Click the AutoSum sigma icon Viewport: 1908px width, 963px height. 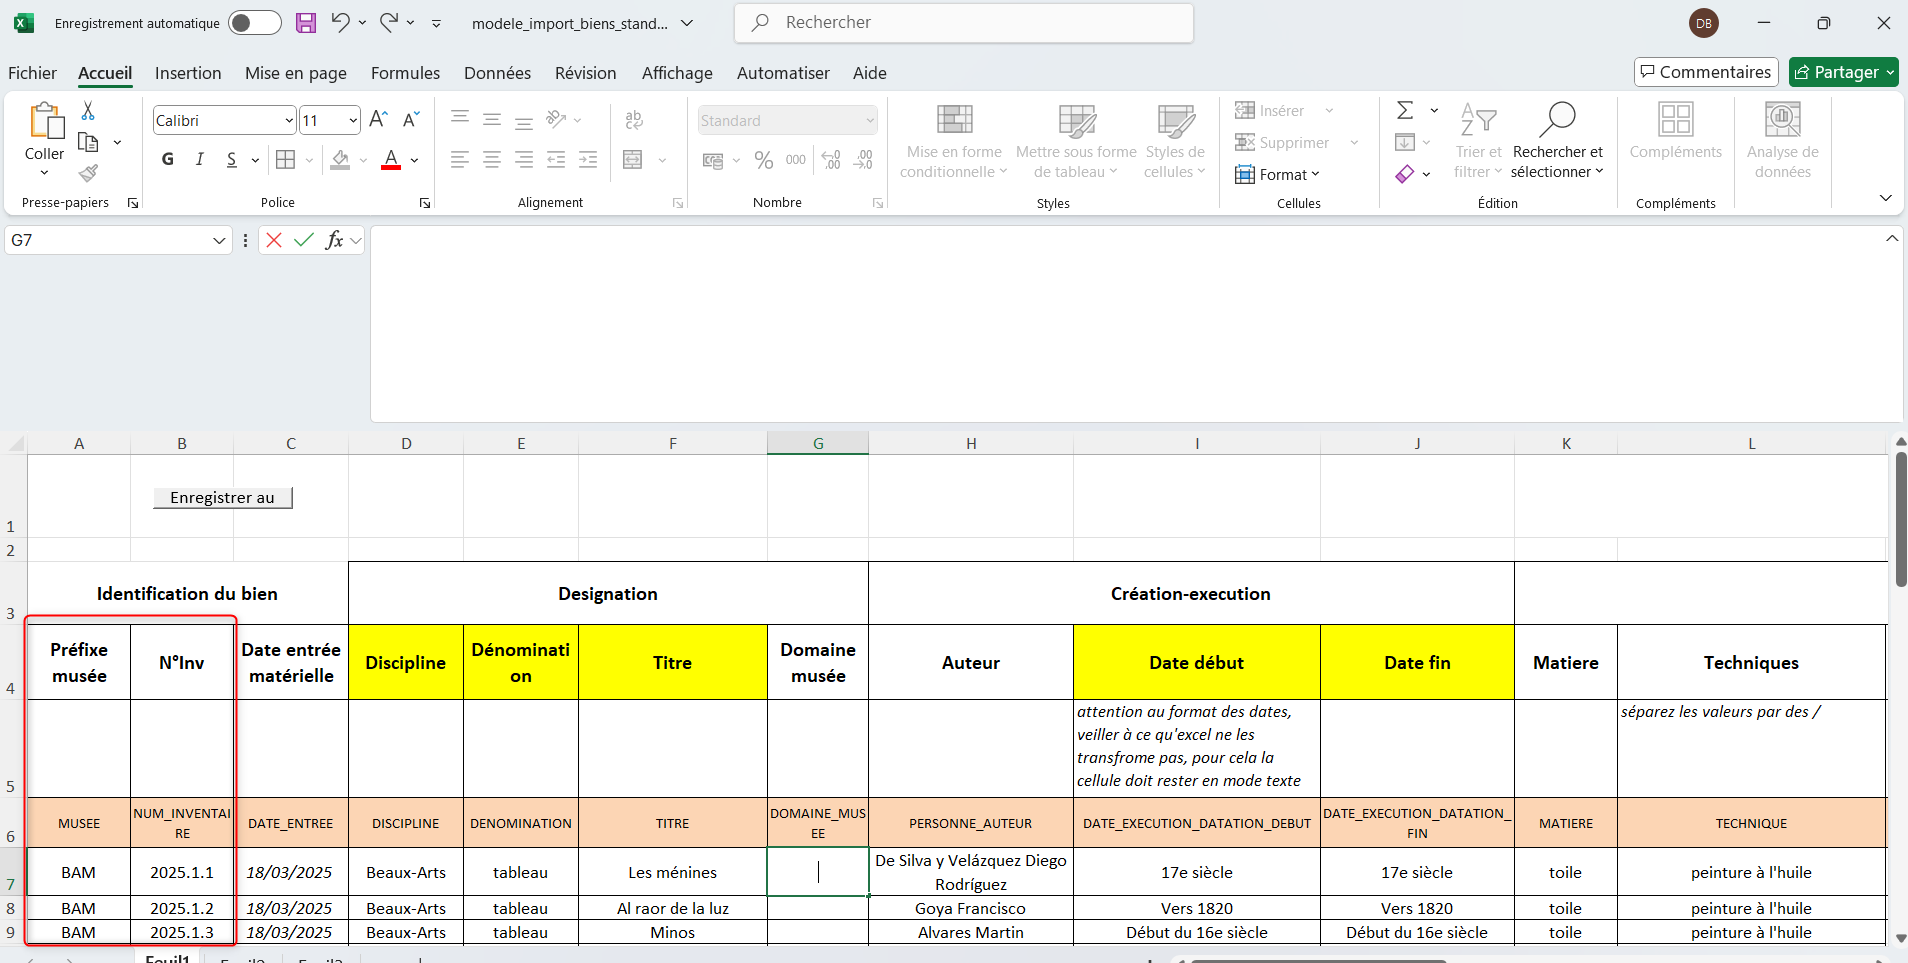tap(1405, 110)
